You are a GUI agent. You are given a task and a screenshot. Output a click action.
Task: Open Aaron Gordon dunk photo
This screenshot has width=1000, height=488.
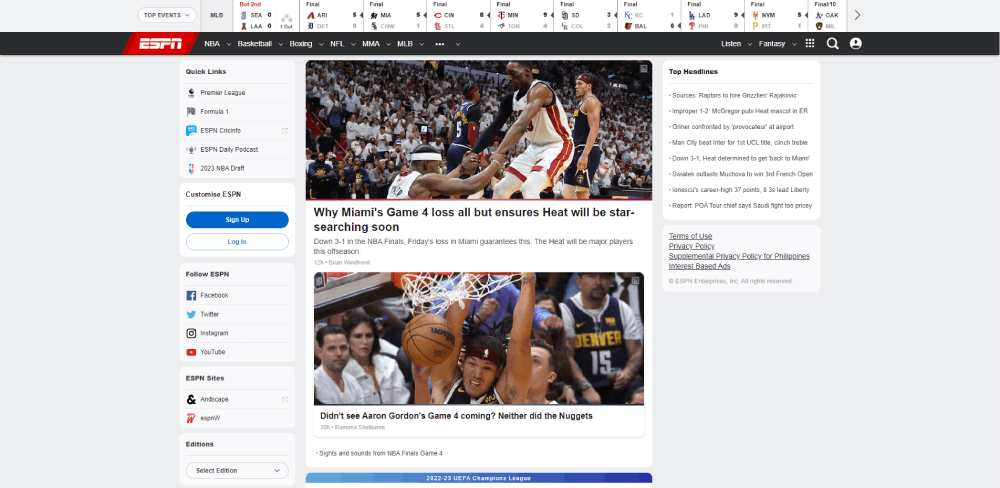point(478,338)
